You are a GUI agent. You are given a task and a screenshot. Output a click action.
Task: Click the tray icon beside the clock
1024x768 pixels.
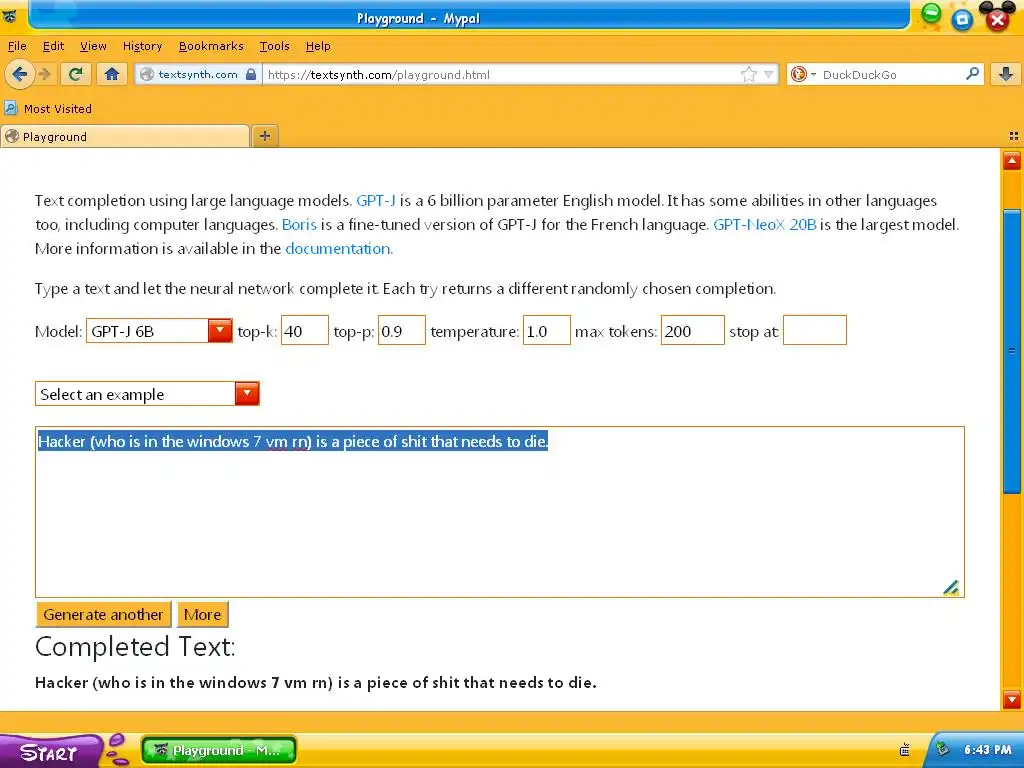[942, 750]
